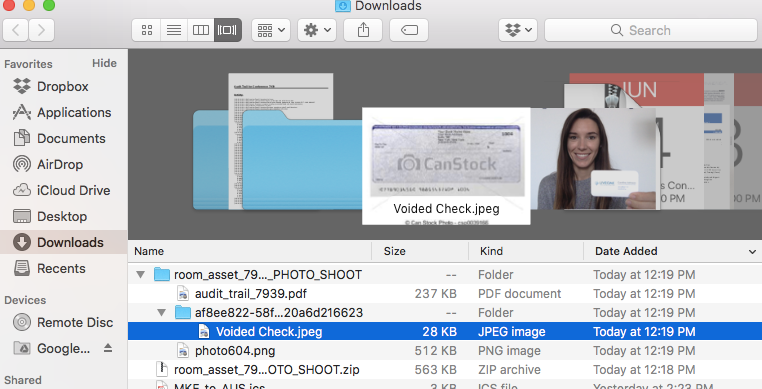Open iCloud Drive in the sidebar
This screenshot has height=389, width=762.
click(x=63, y=191)
